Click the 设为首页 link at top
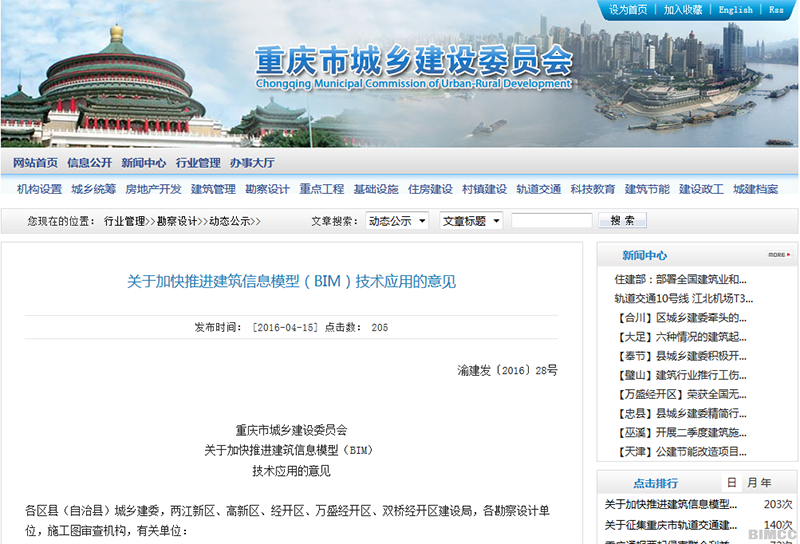The width and height of the screenshot is (800, 544). 628,10
